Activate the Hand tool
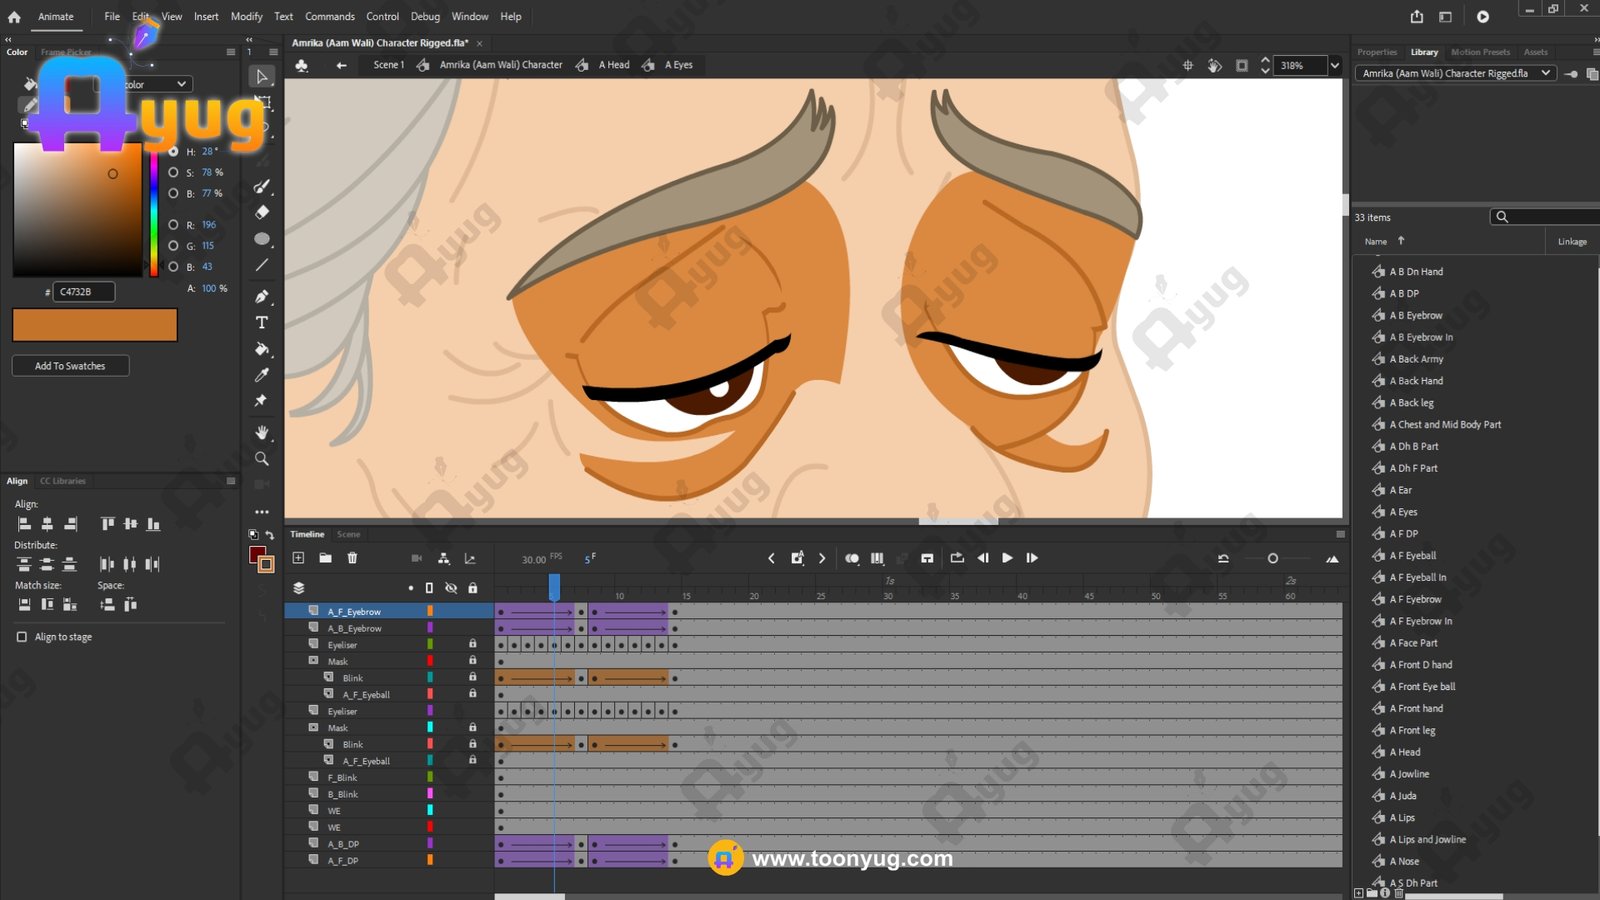1600x900 pixels. [x=262, y=432]
